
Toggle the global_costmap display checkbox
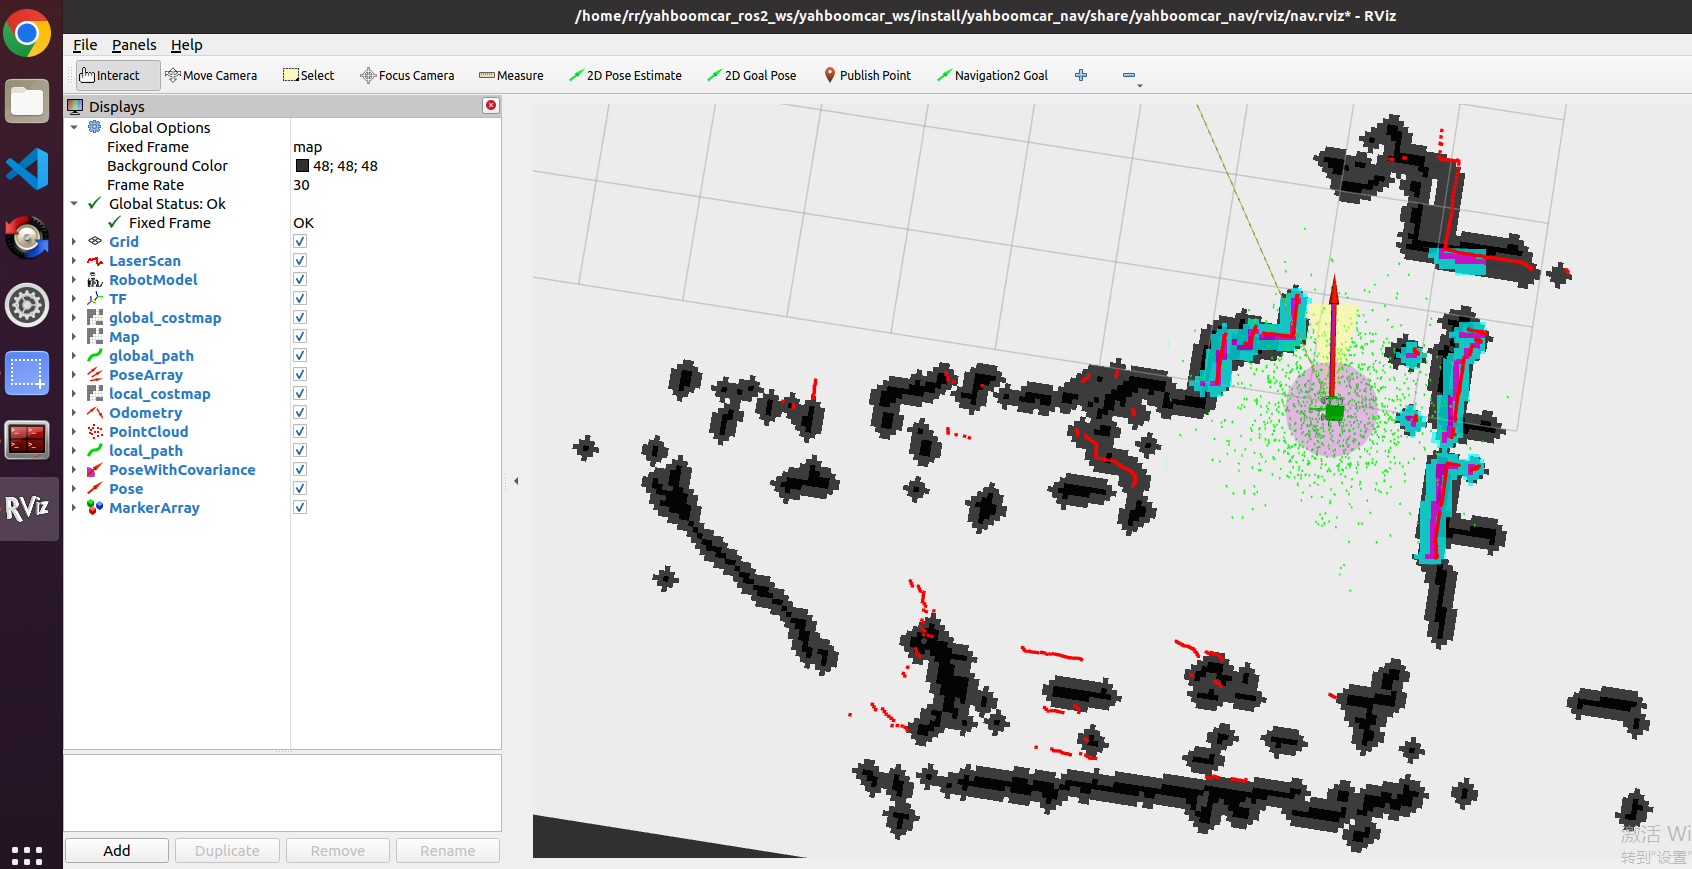[x=300, y=318]
